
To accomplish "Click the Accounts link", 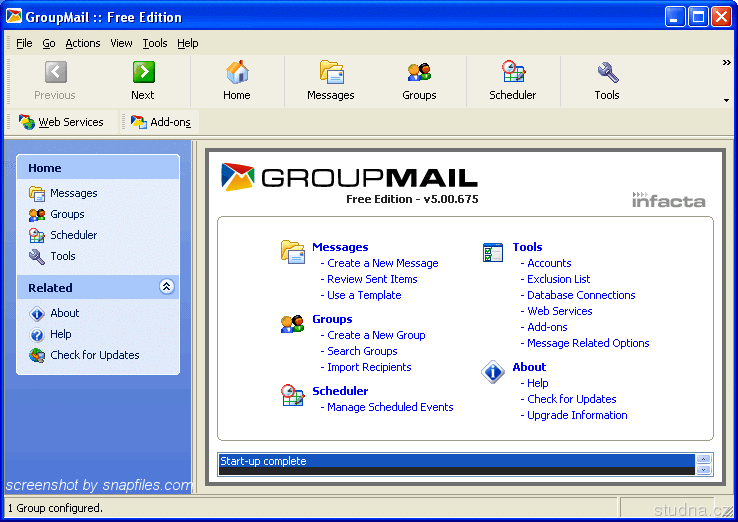I will coord(549,263).
